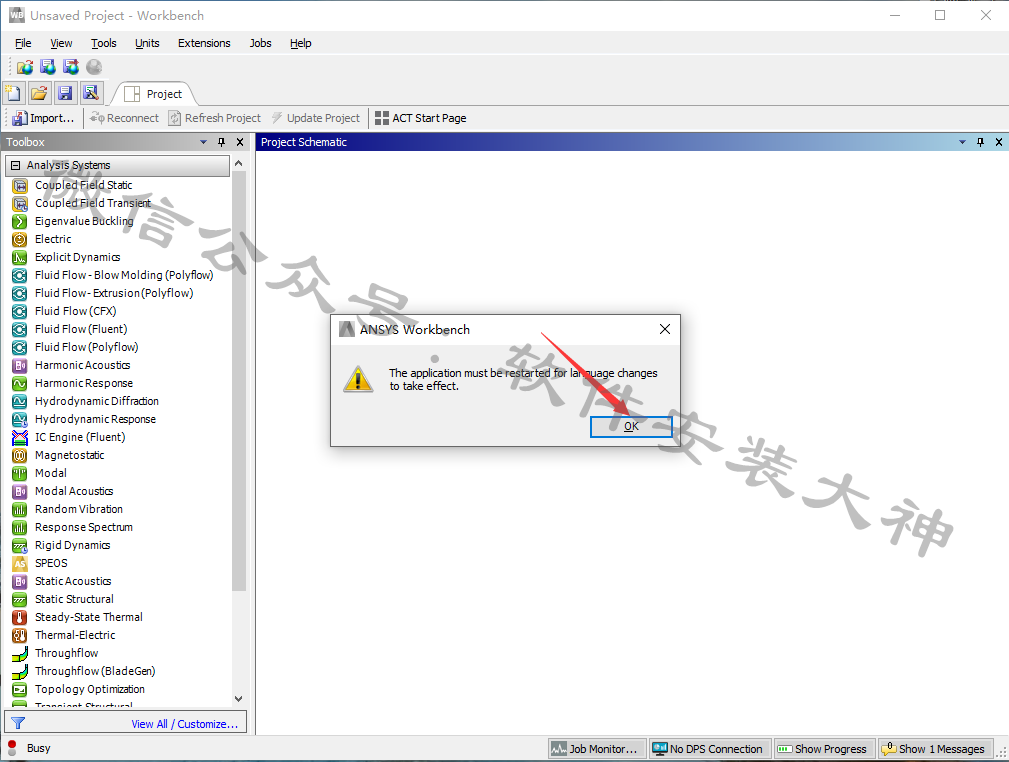Click Show 1 Messages
This screenshot has height=762, width=1009.
936,748
